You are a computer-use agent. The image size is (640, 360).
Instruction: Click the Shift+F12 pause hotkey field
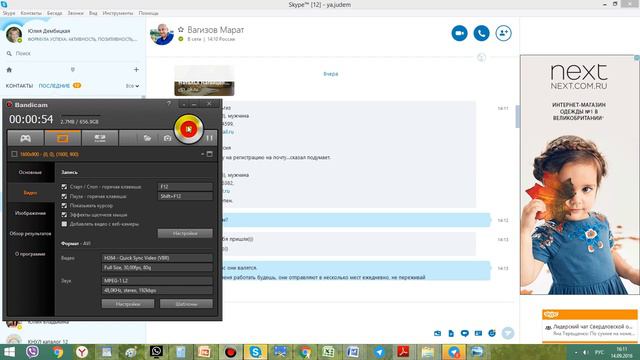click(185, 196)
